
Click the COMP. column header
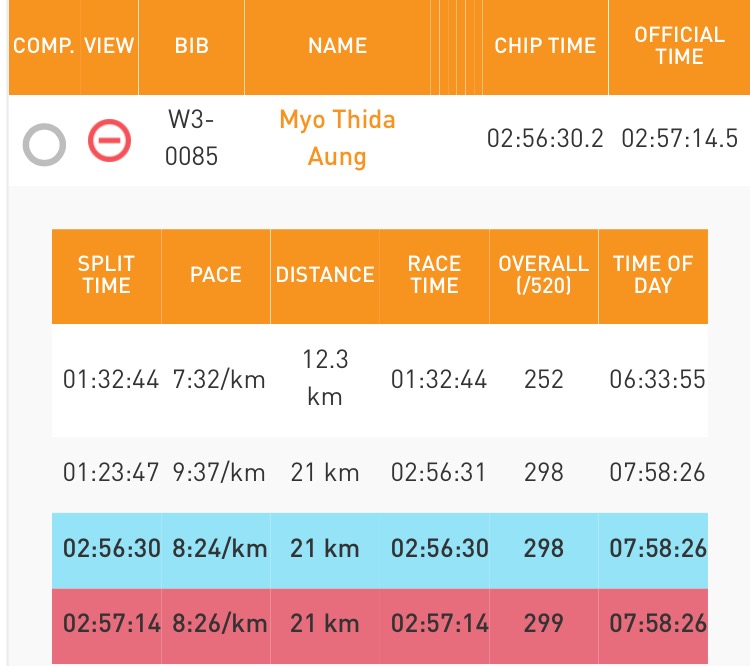[x=44, y=46]
